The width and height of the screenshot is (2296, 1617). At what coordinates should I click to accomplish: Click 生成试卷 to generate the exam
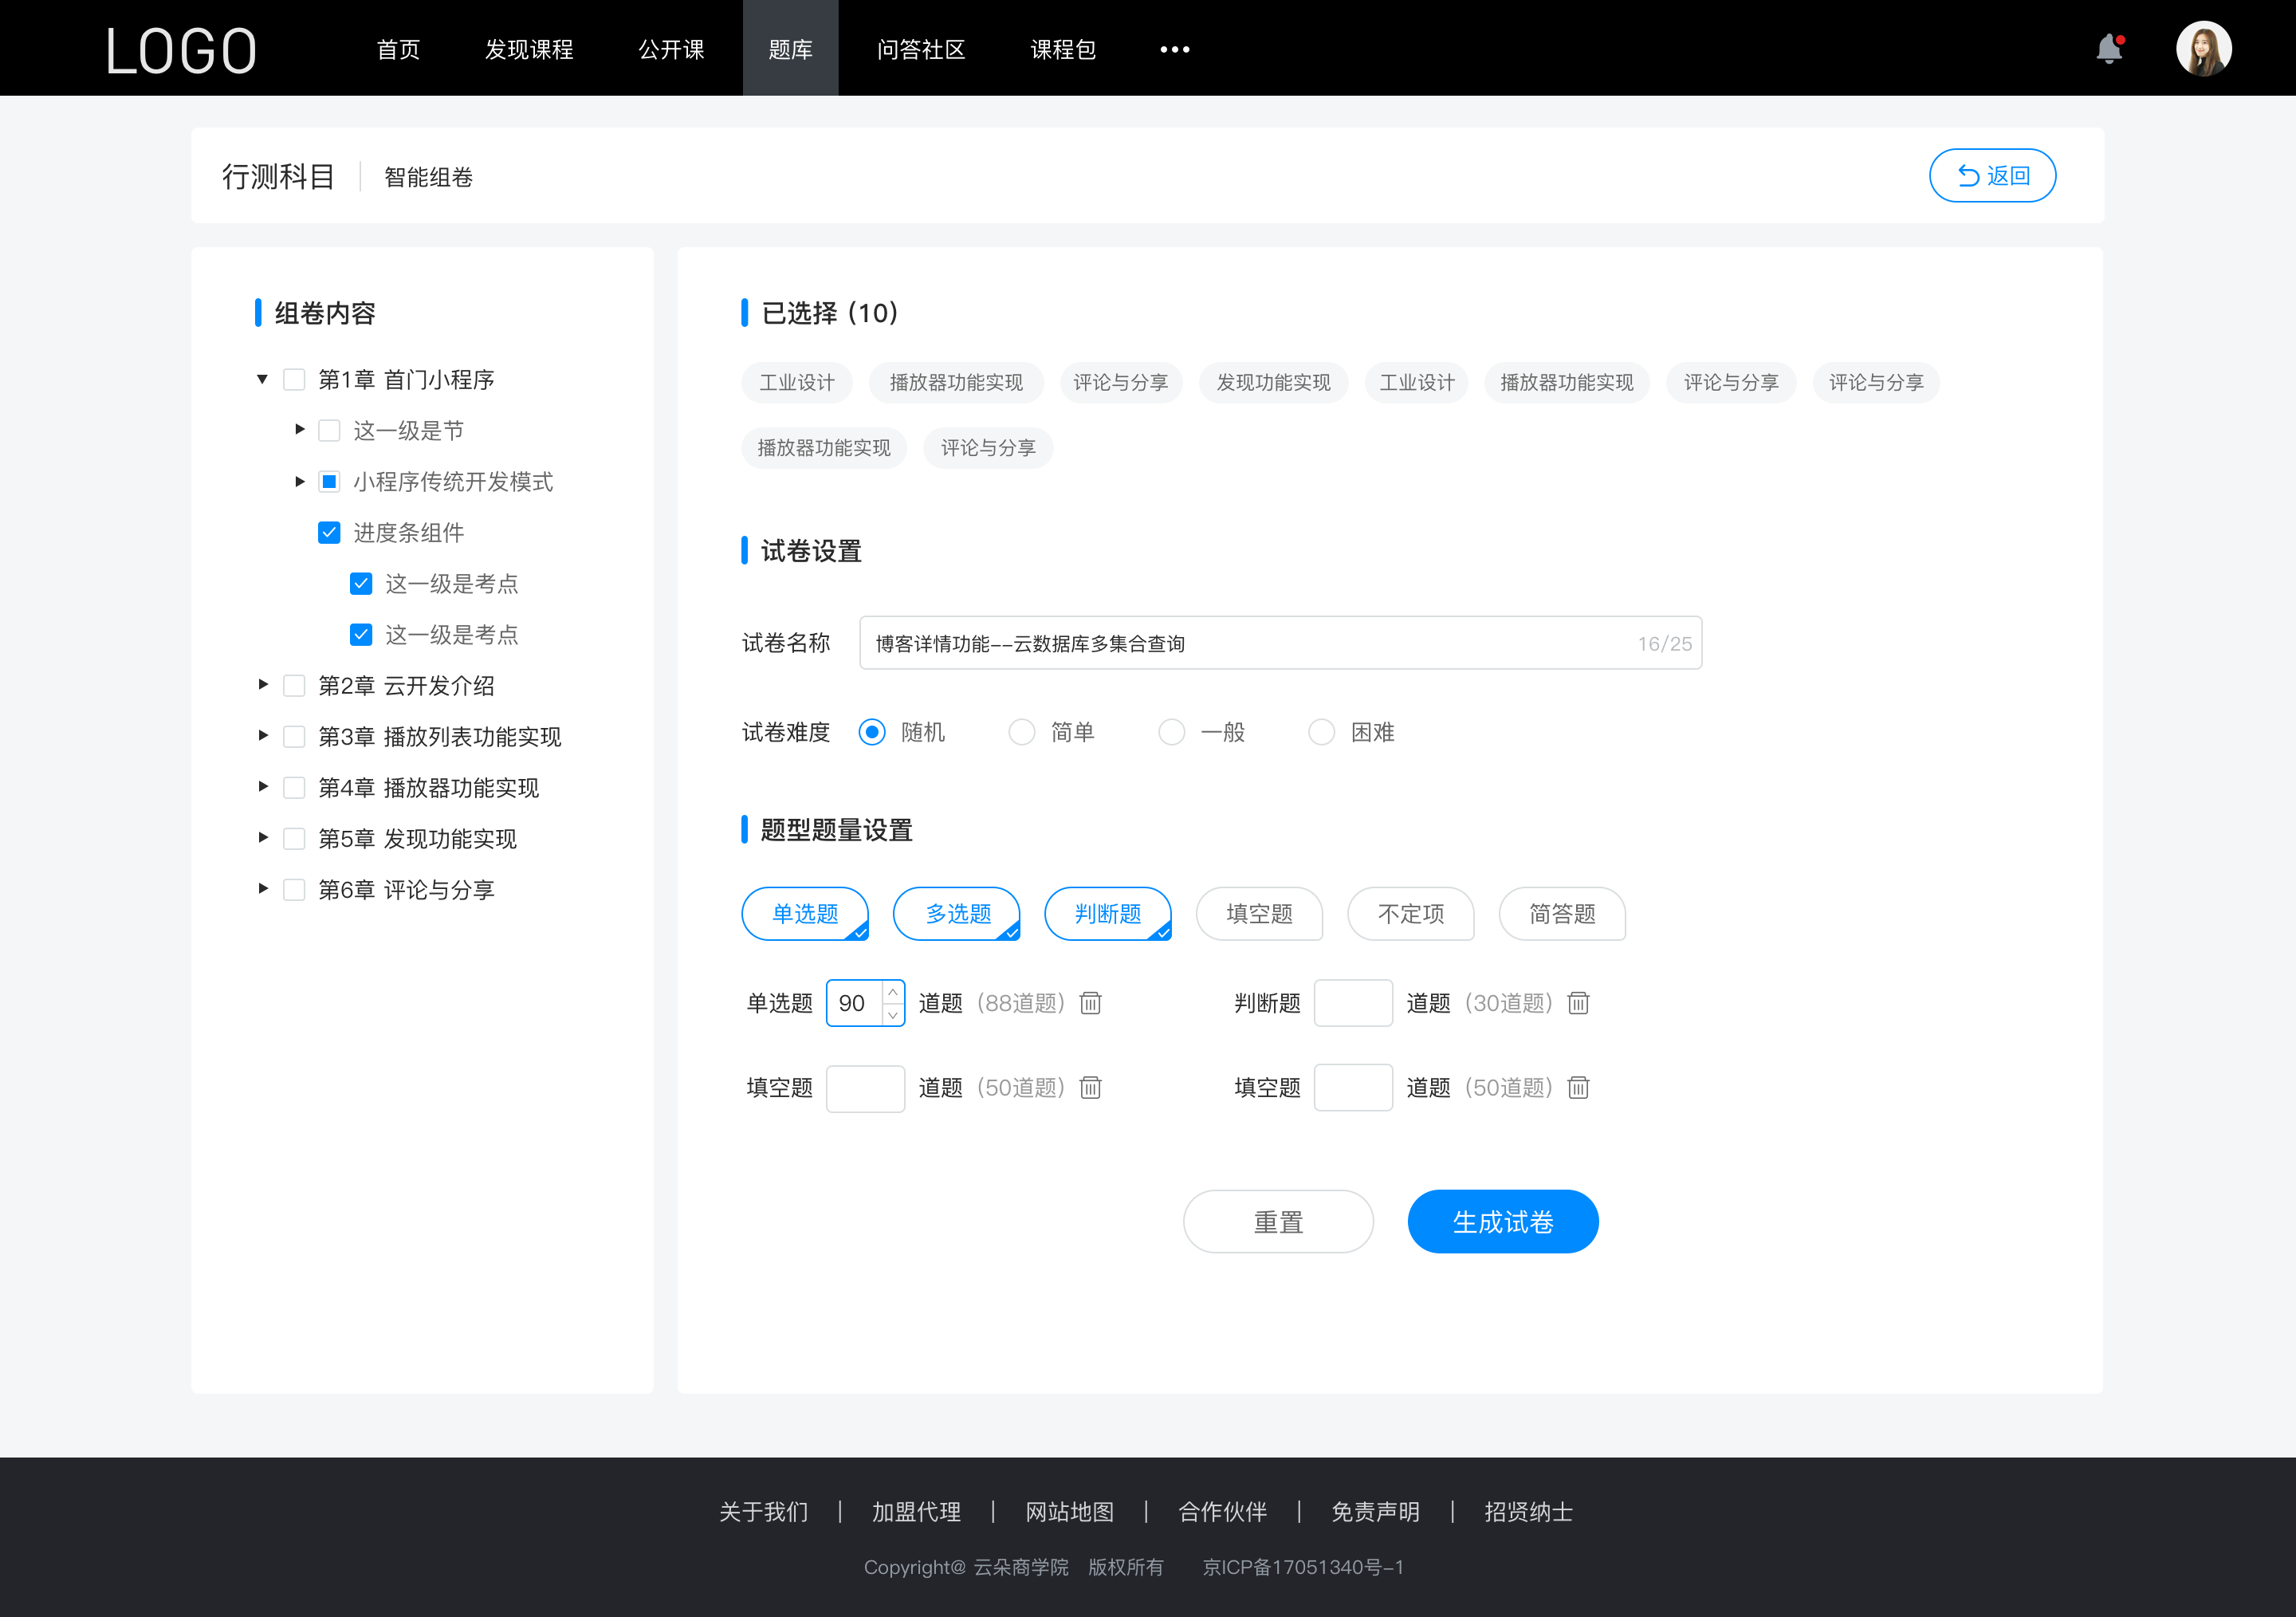[1501, 1220]
